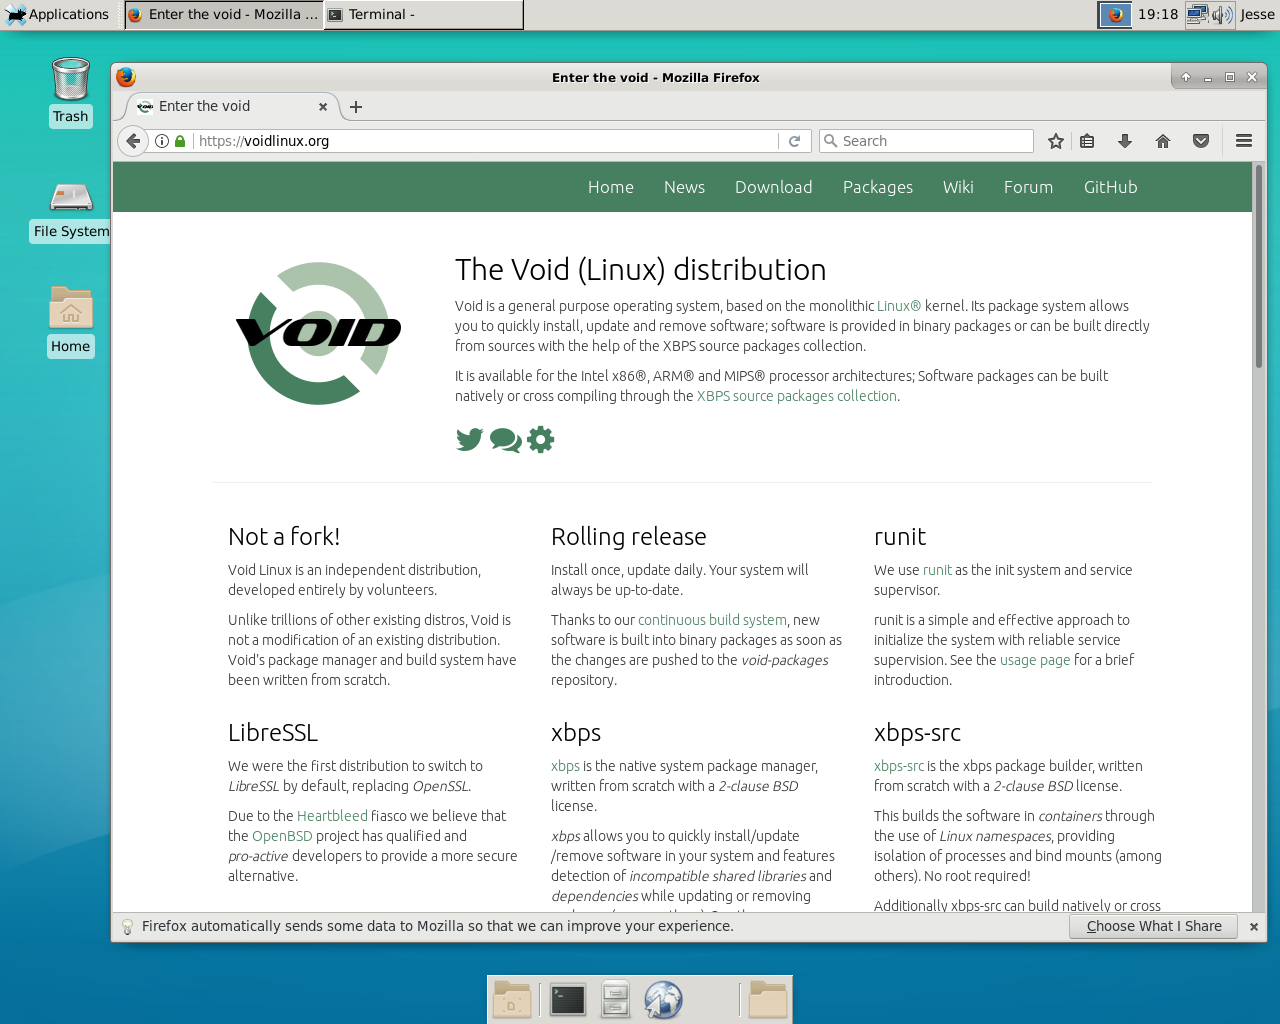Open the chat bubbles icon
The image size is (1280, 1024).
[x=505, y=439]
